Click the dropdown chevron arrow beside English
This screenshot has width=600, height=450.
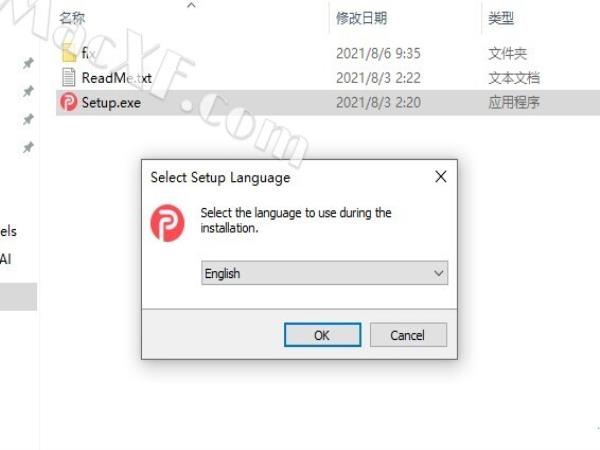[x=439, y=273]
